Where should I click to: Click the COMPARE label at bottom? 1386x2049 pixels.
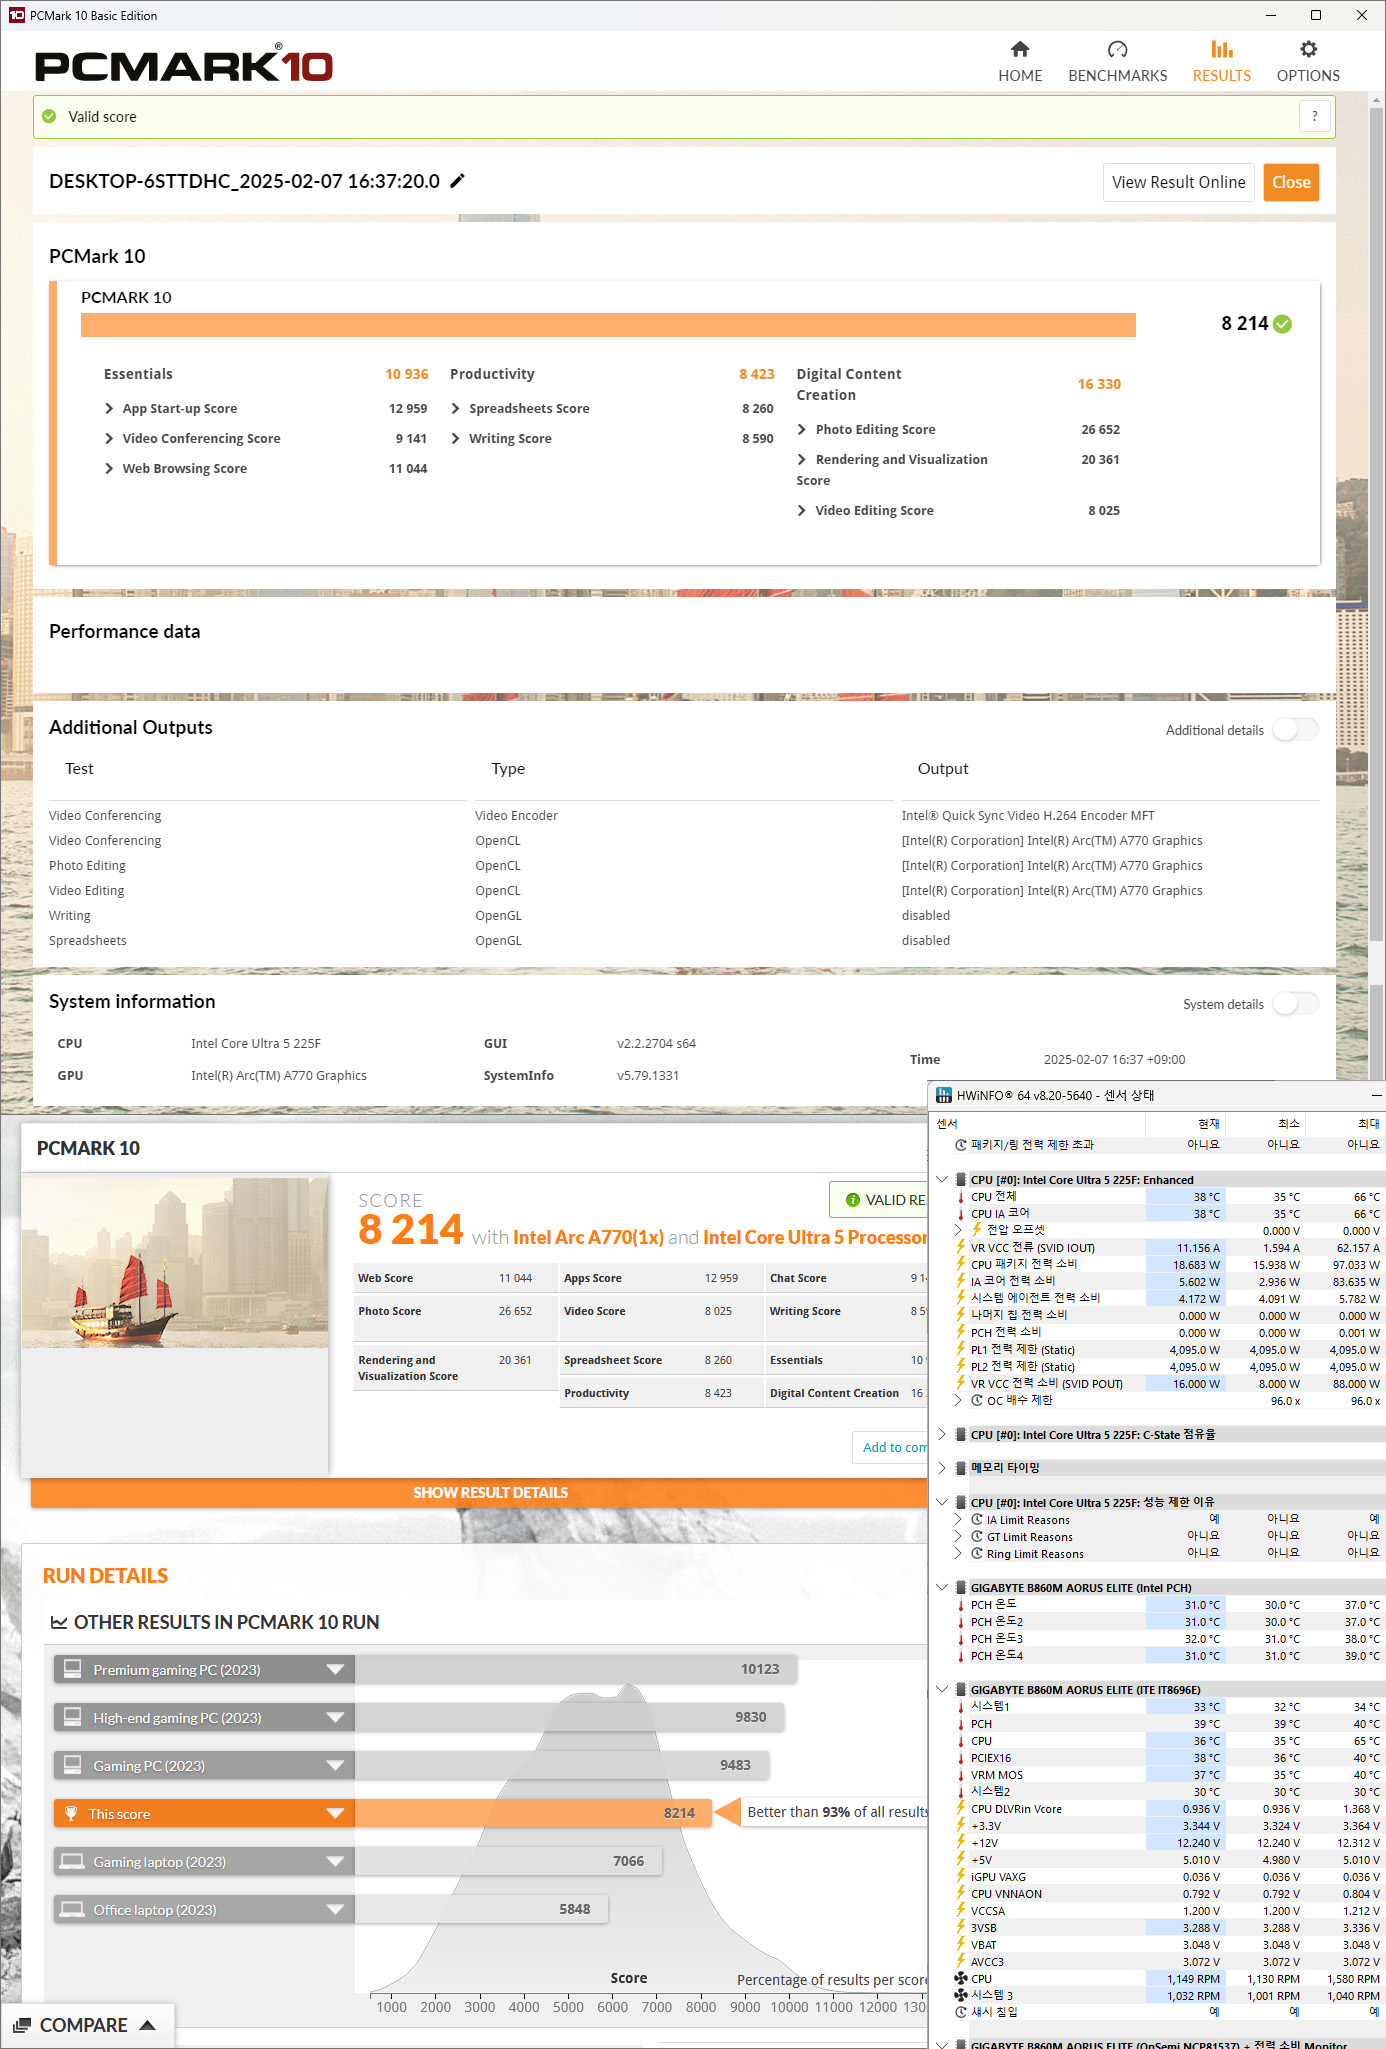point(84,2025)
